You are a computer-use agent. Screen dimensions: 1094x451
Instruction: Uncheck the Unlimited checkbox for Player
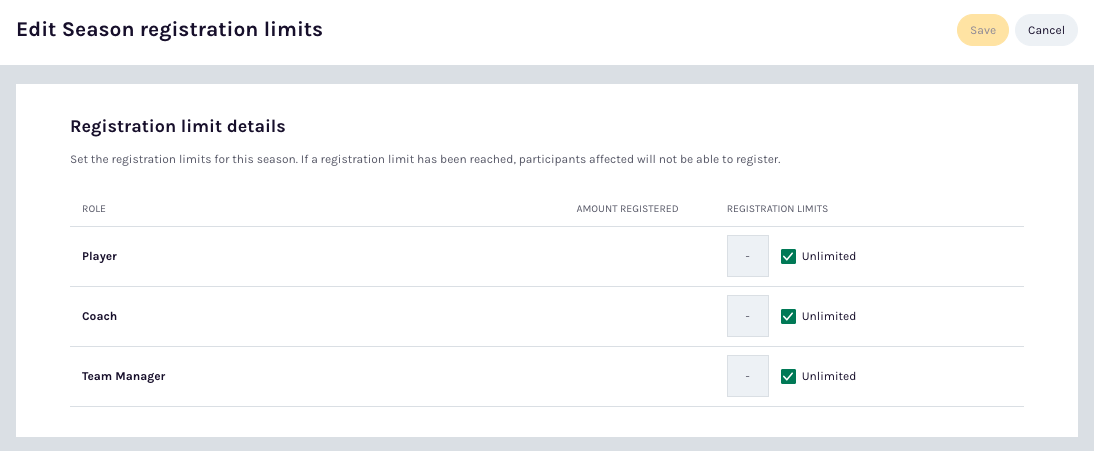point(788,256)
